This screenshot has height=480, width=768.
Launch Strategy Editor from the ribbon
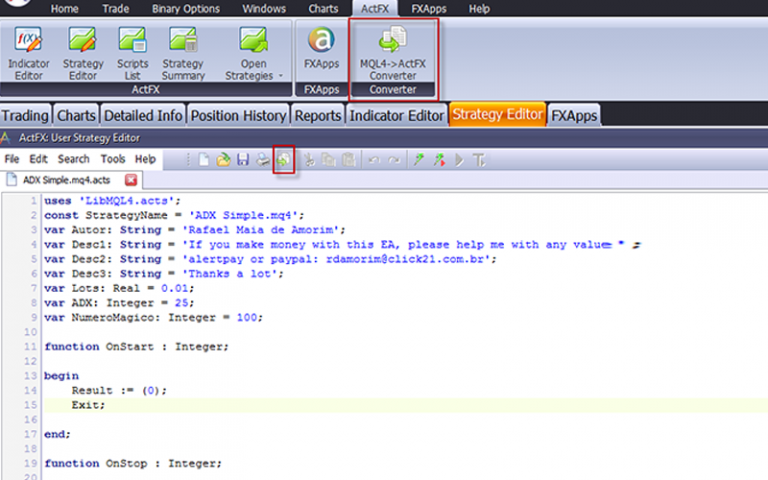(83, 53)
